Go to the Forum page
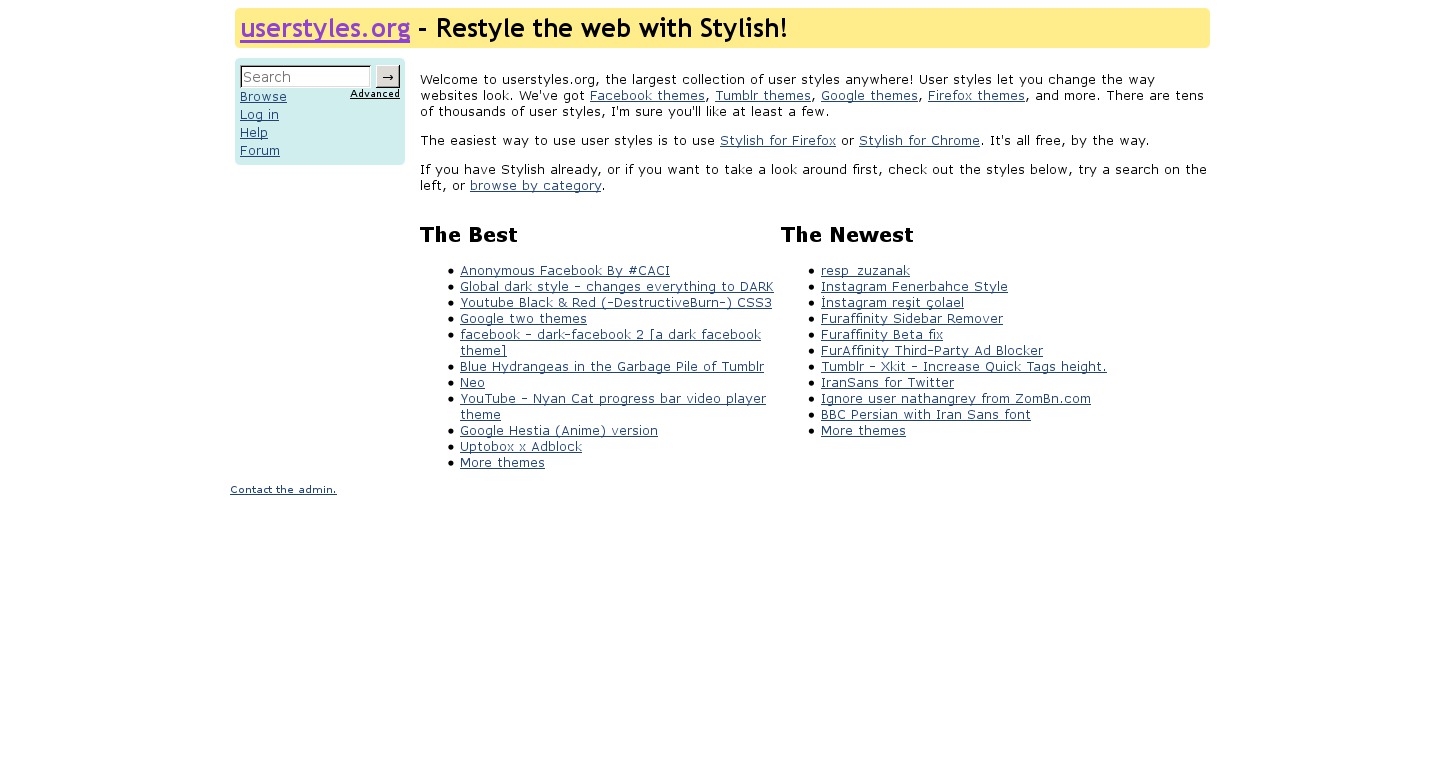1440x783 pixels. [x=260, y=151]
